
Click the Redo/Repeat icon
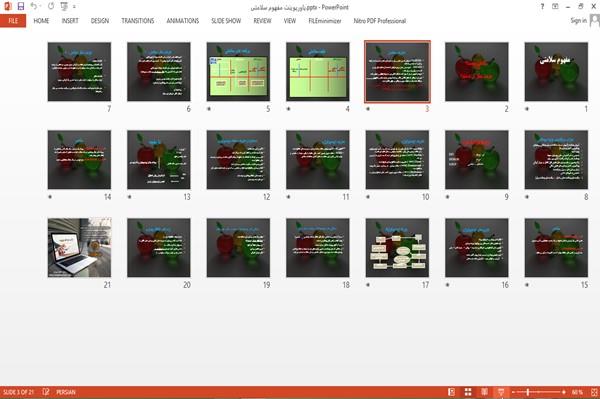[51, 6]
